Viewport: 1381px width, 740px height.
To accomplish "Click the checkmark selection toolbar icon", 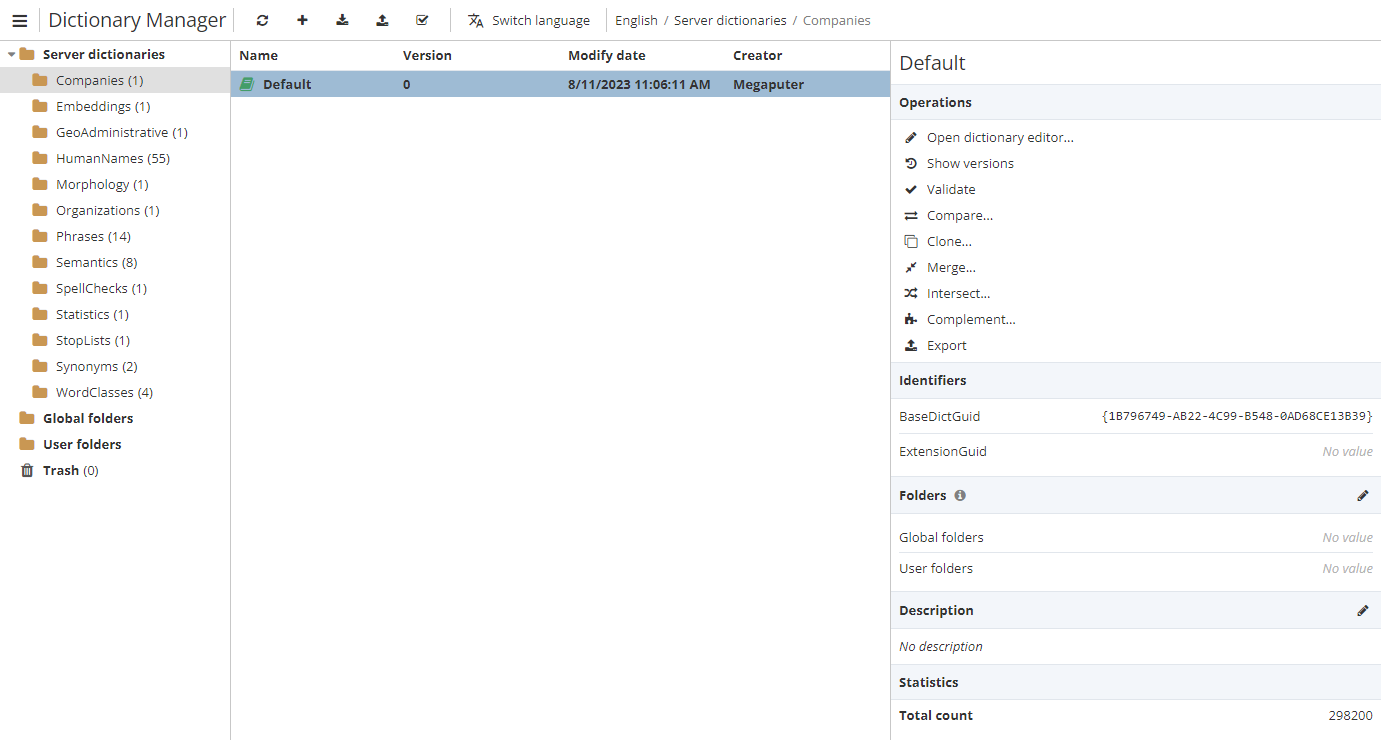I will pos(422,19).
